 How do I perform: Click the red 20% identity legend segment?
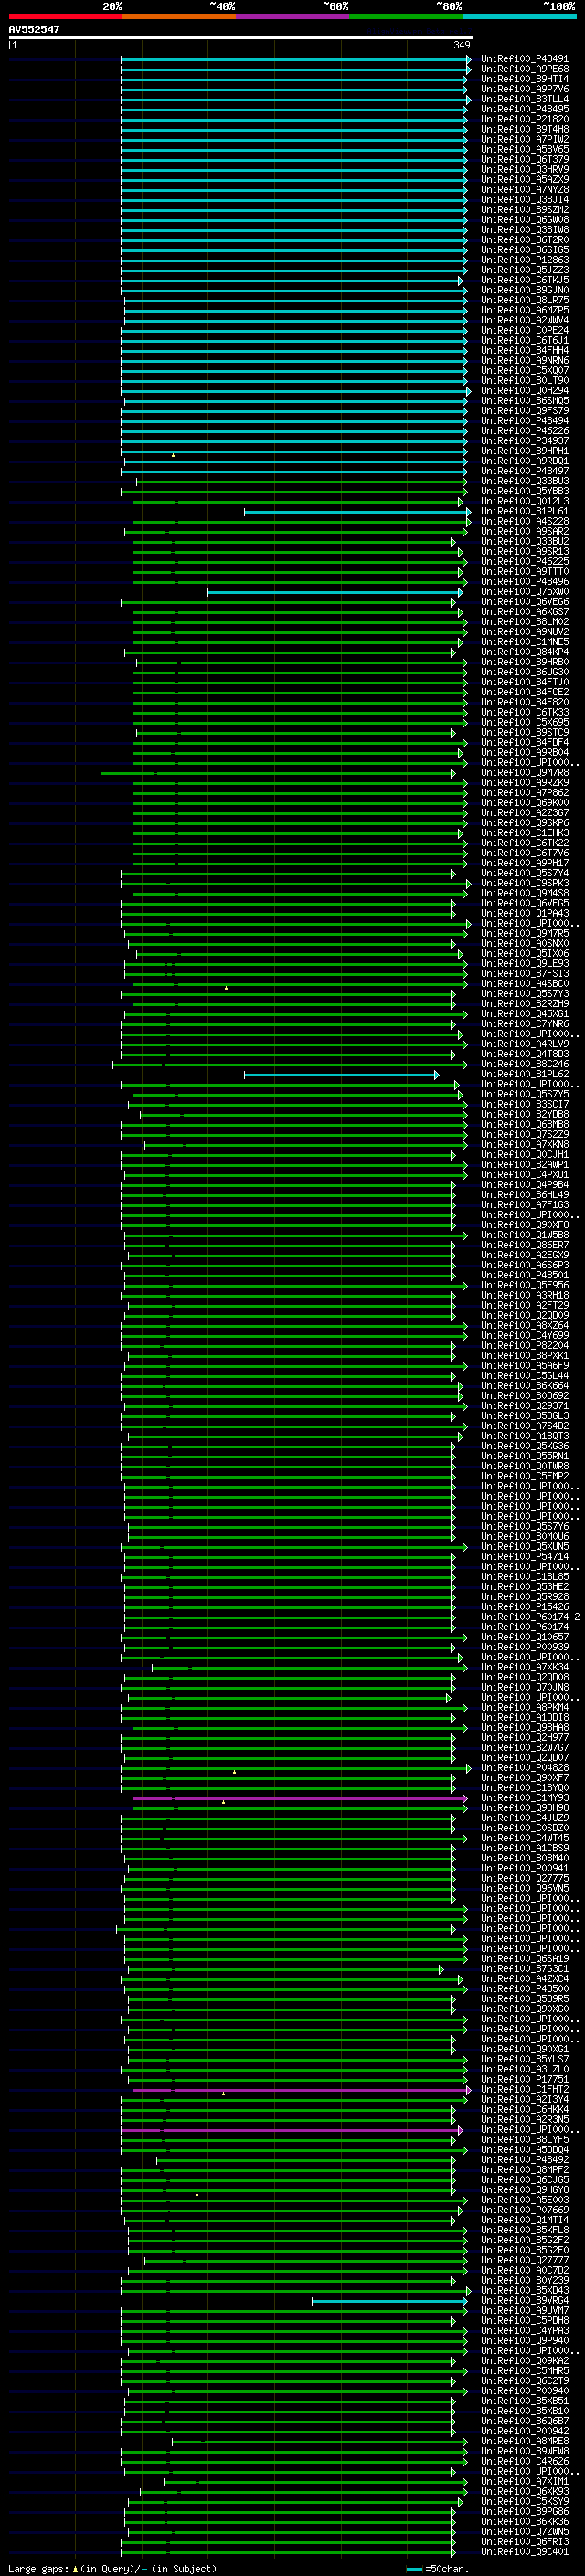[x=65, y=16]
